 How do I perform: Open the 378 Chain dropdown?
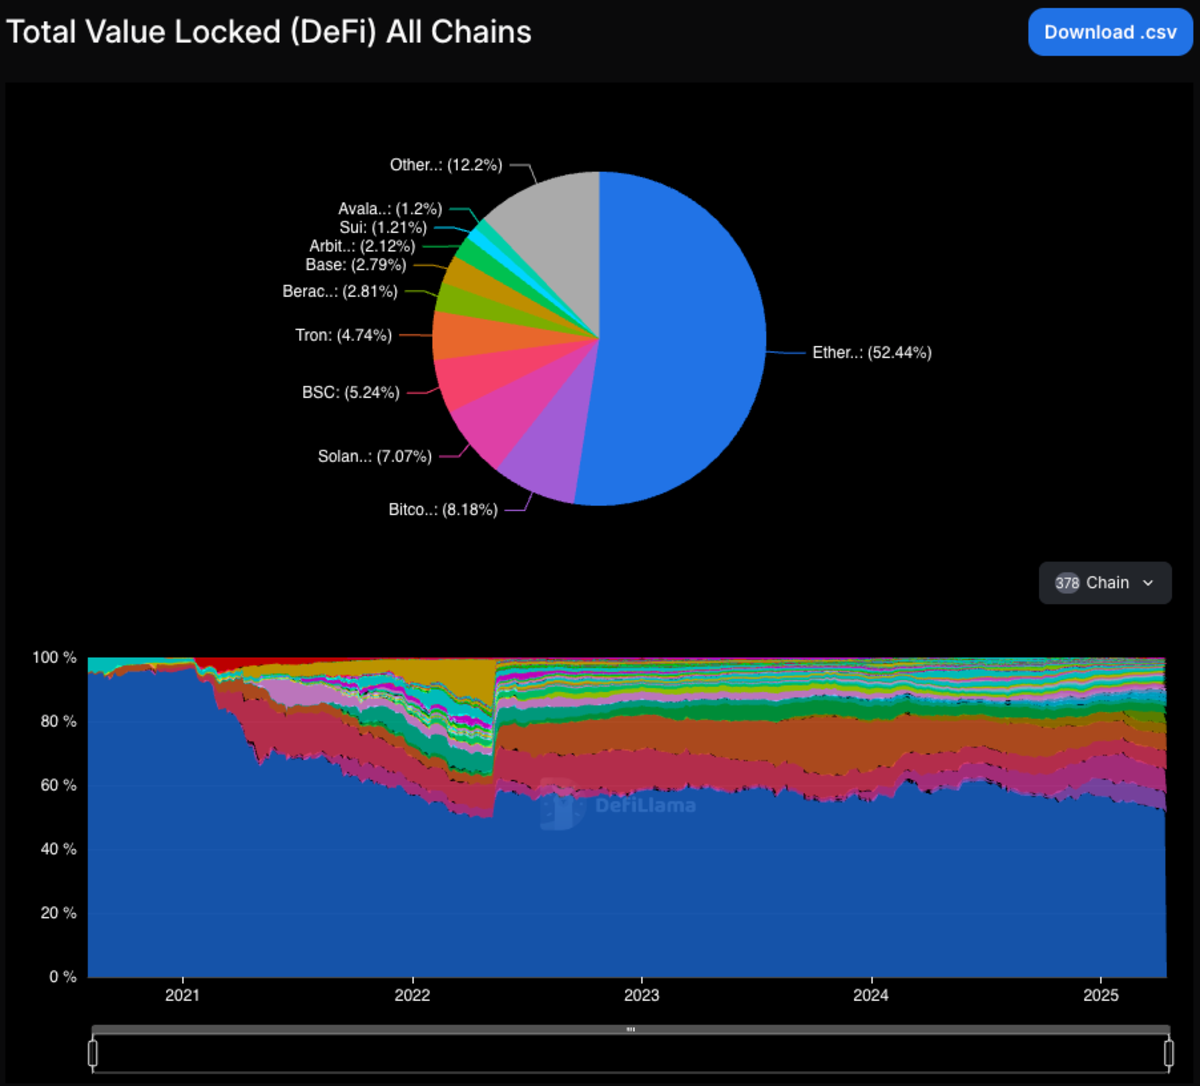coord(1105,583)
